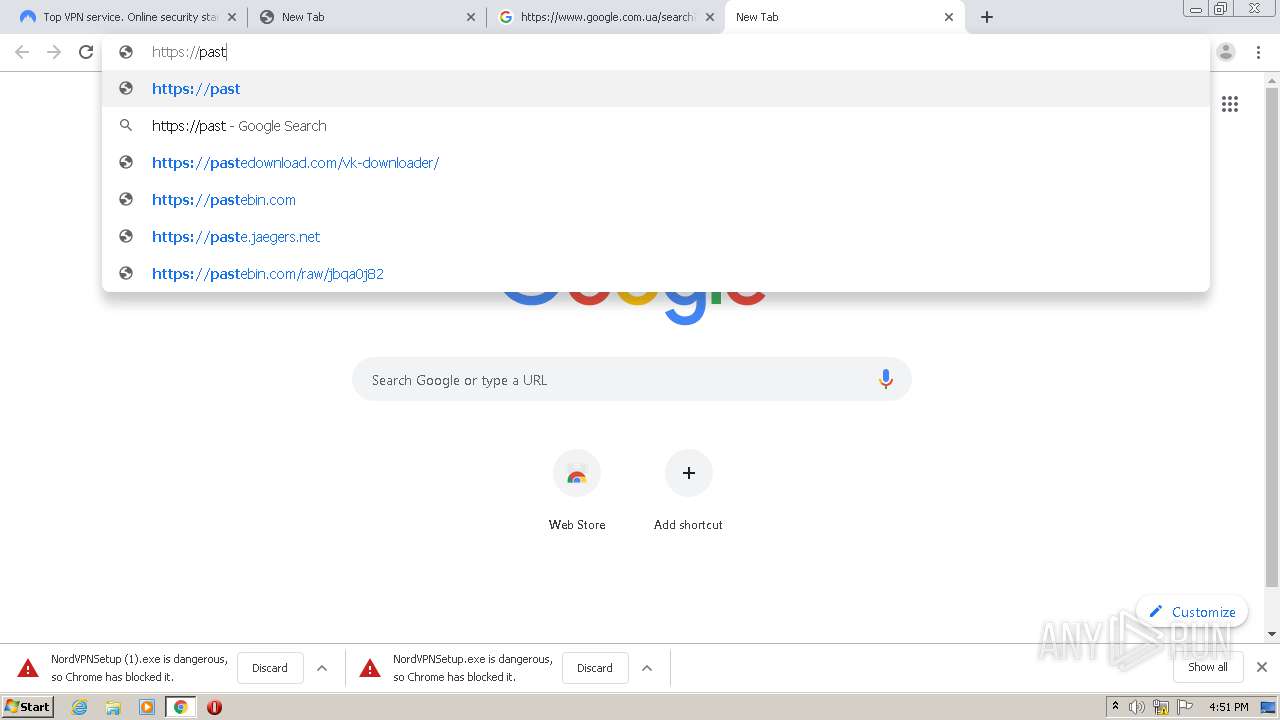Click the browser forward arrow
The height and width of the screenshot is (720, 1280).
tap(54, 52)
